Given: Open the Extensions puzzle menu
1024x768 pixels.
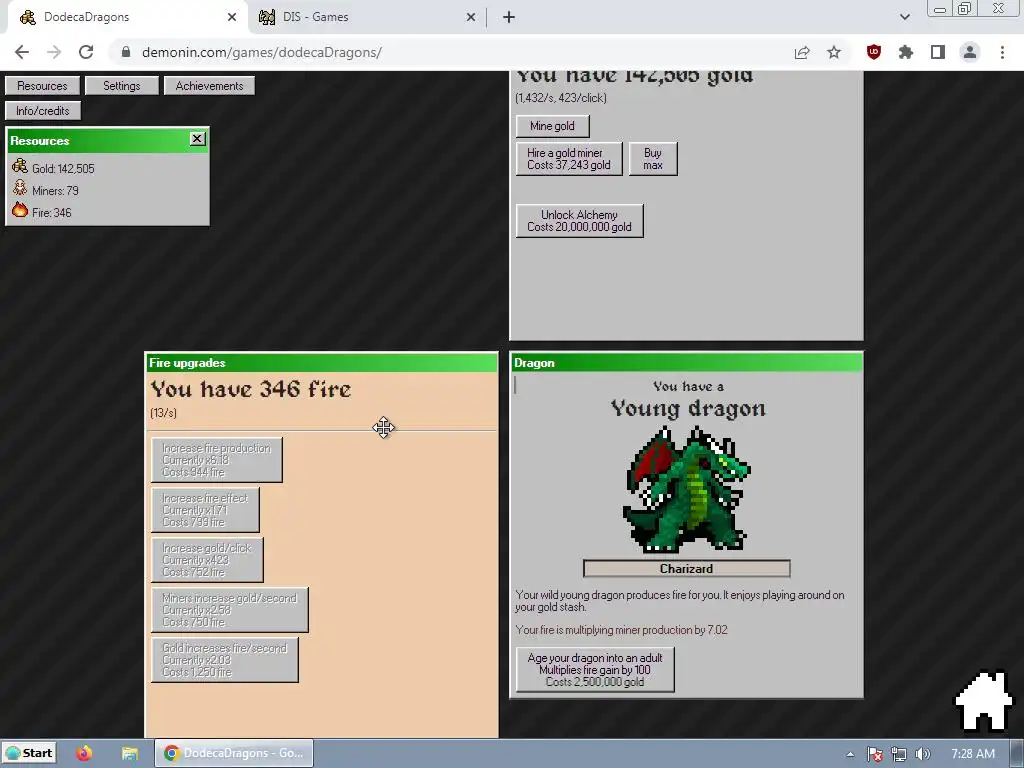Looking at the screenshot, I should point(906,52).
